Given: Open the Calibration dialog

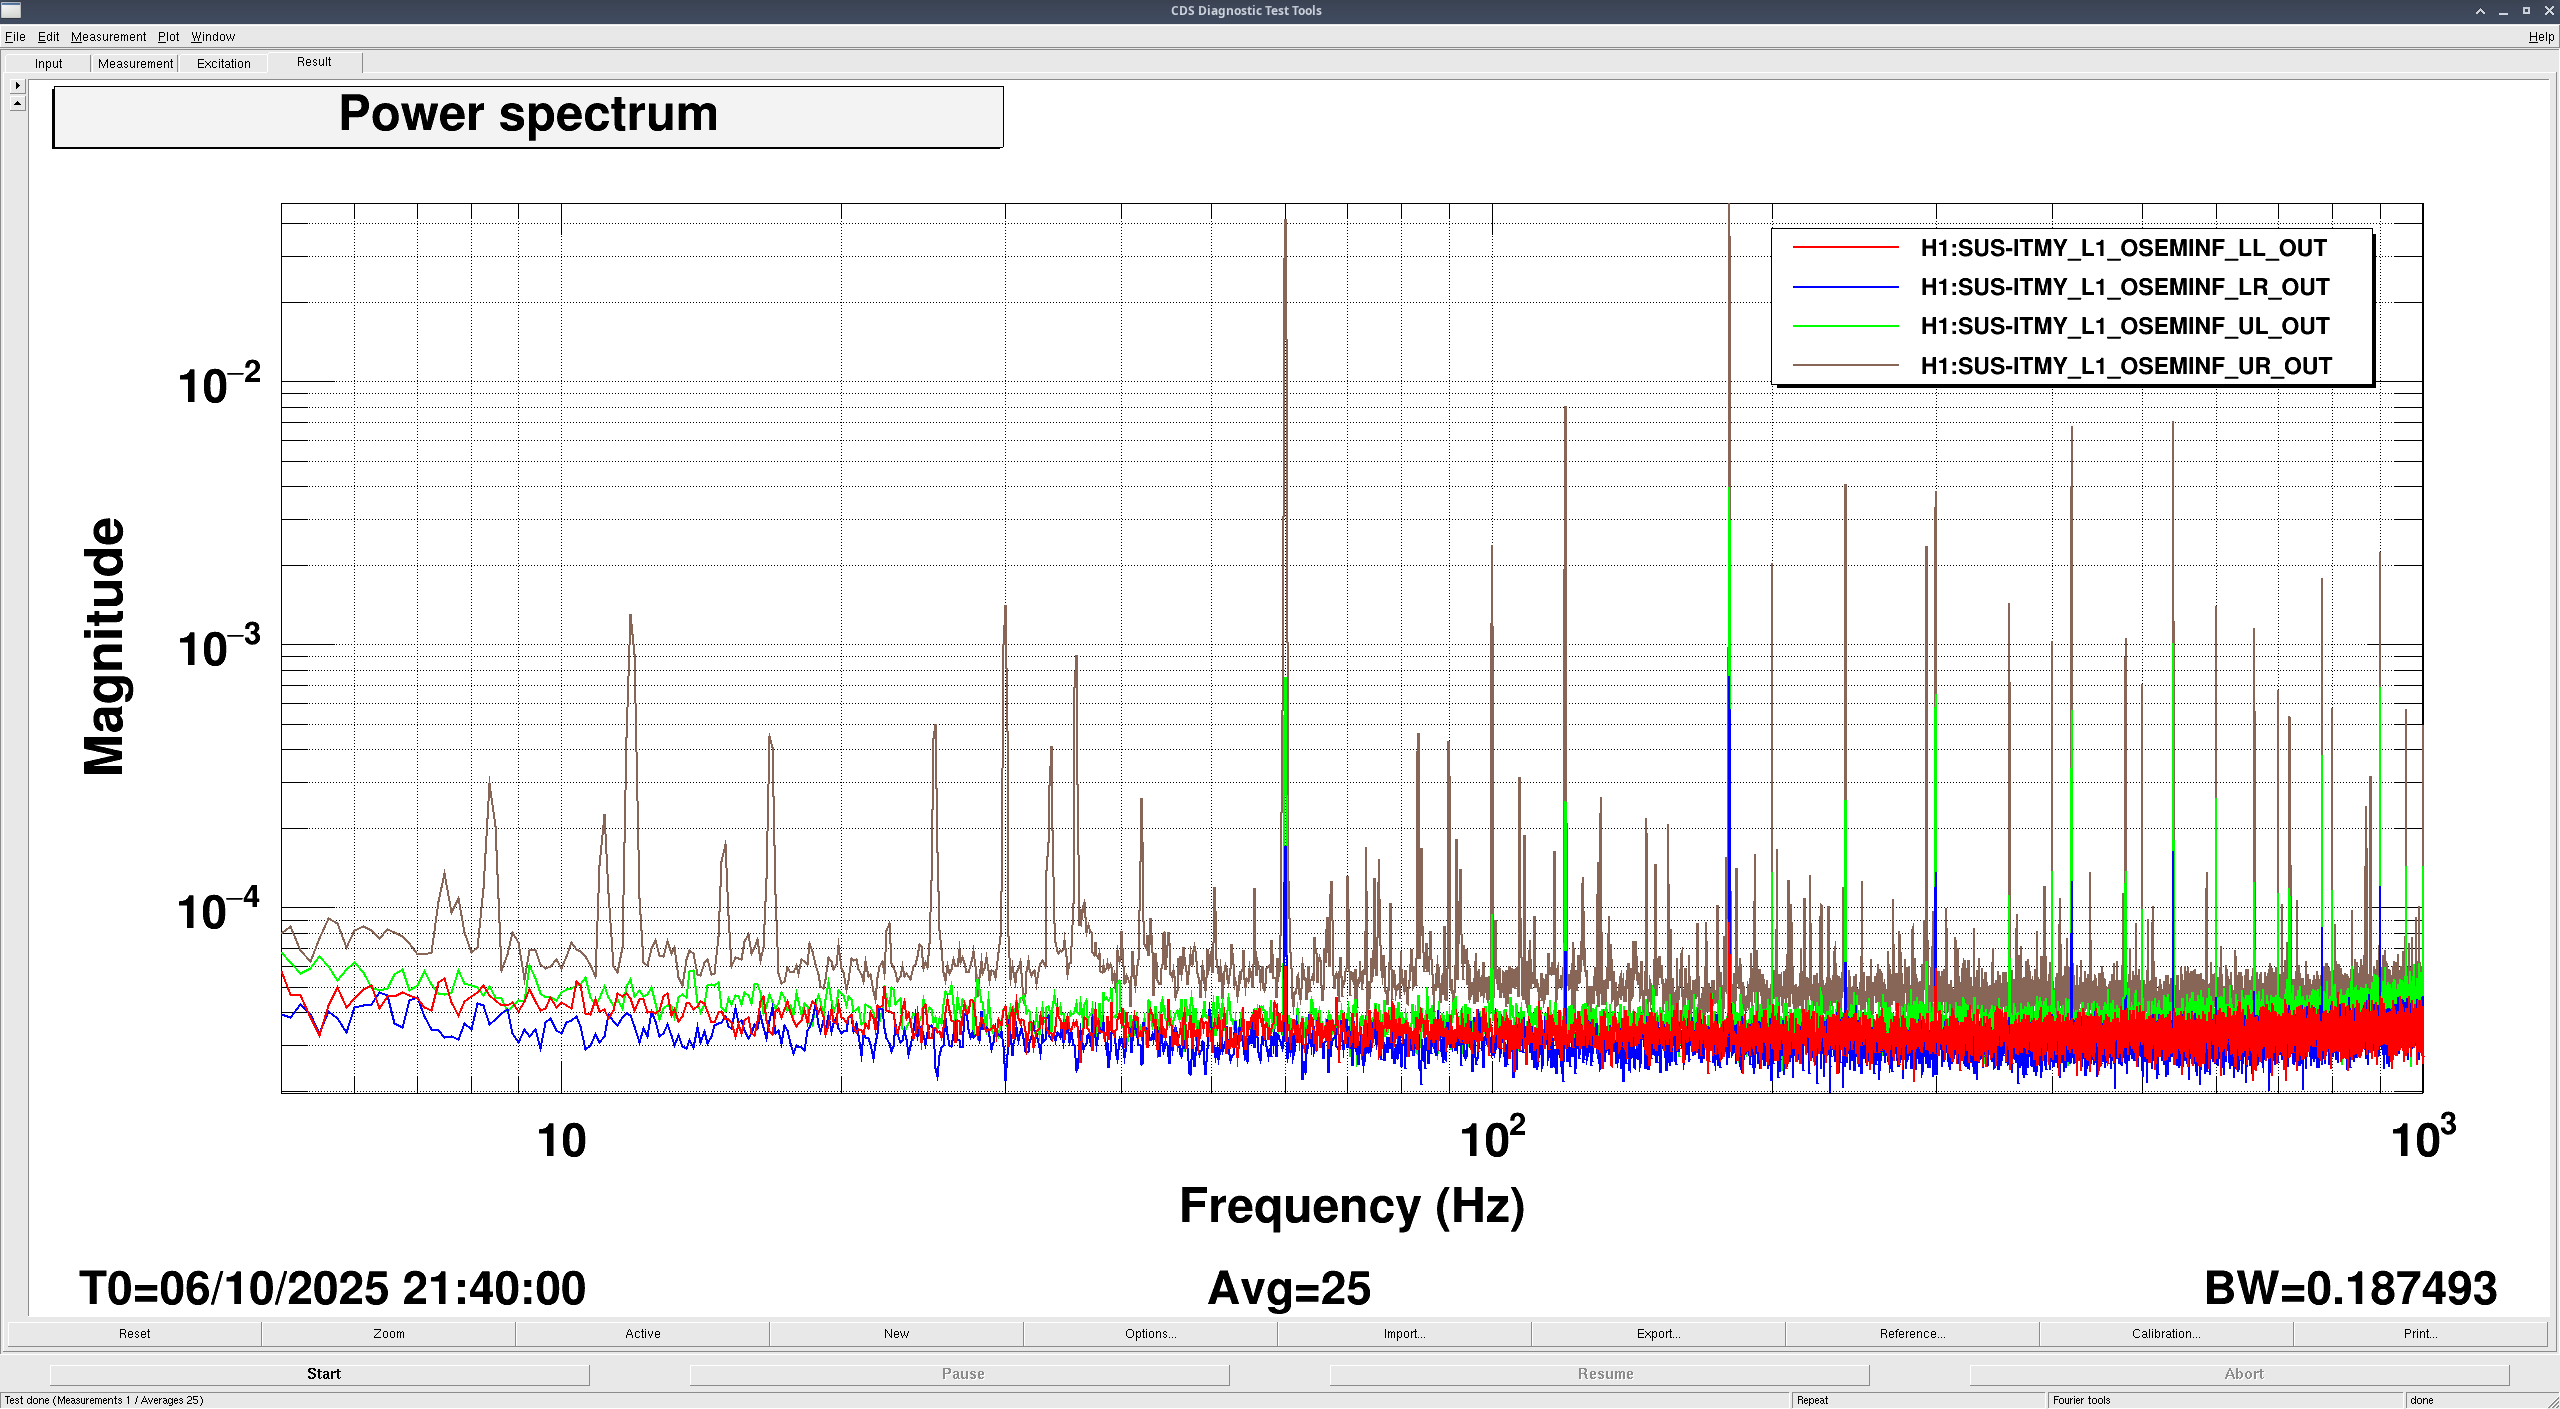Looking at the screenshot, I should (x=2165, y=1333).
